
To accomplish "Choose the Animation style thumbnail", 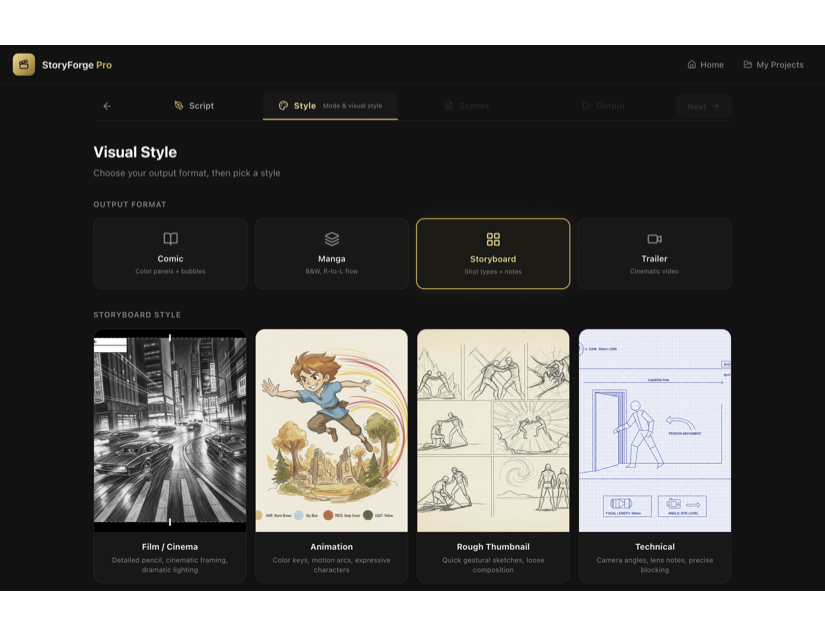I will [x=331, y=430].
